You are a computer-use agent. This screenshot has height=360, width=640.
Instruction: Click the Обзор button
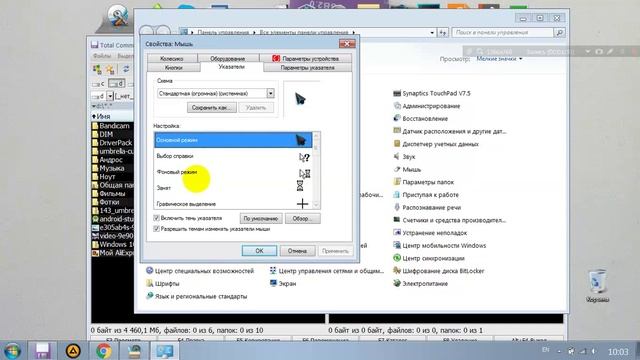pyautogui.click(x=302, y=218)
